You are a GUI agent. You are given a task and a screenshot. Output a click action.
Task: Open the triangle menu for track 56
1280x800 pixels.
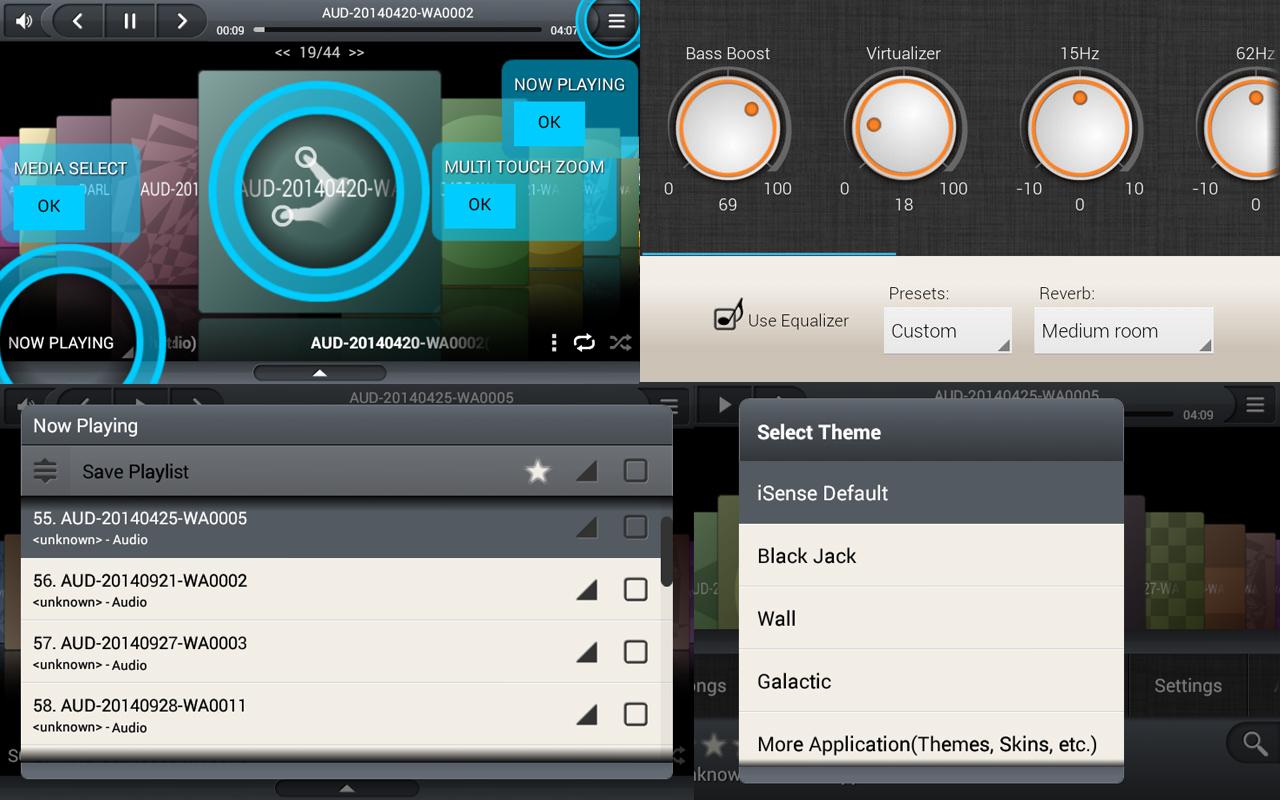coord(587,590)
